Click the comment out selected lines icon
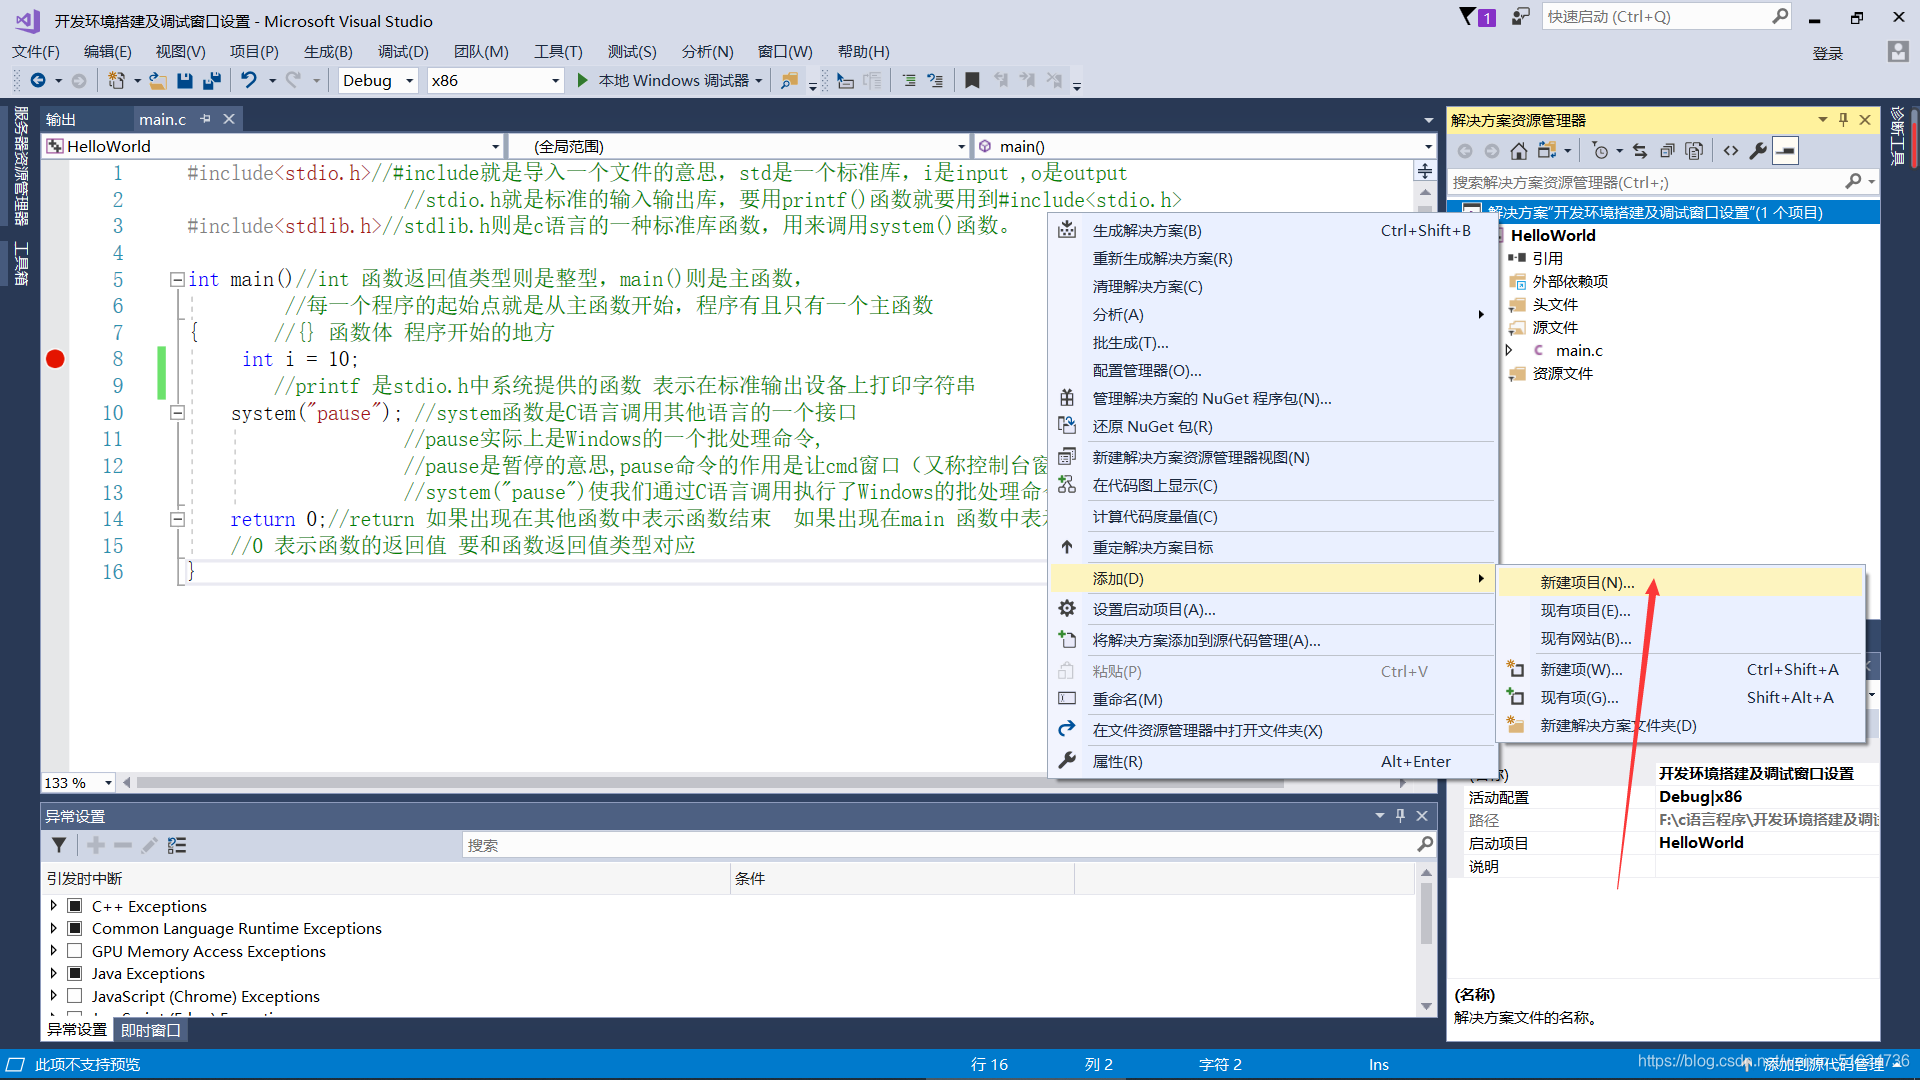The width and height of the screenshot is (1920, 1080). 909,81
